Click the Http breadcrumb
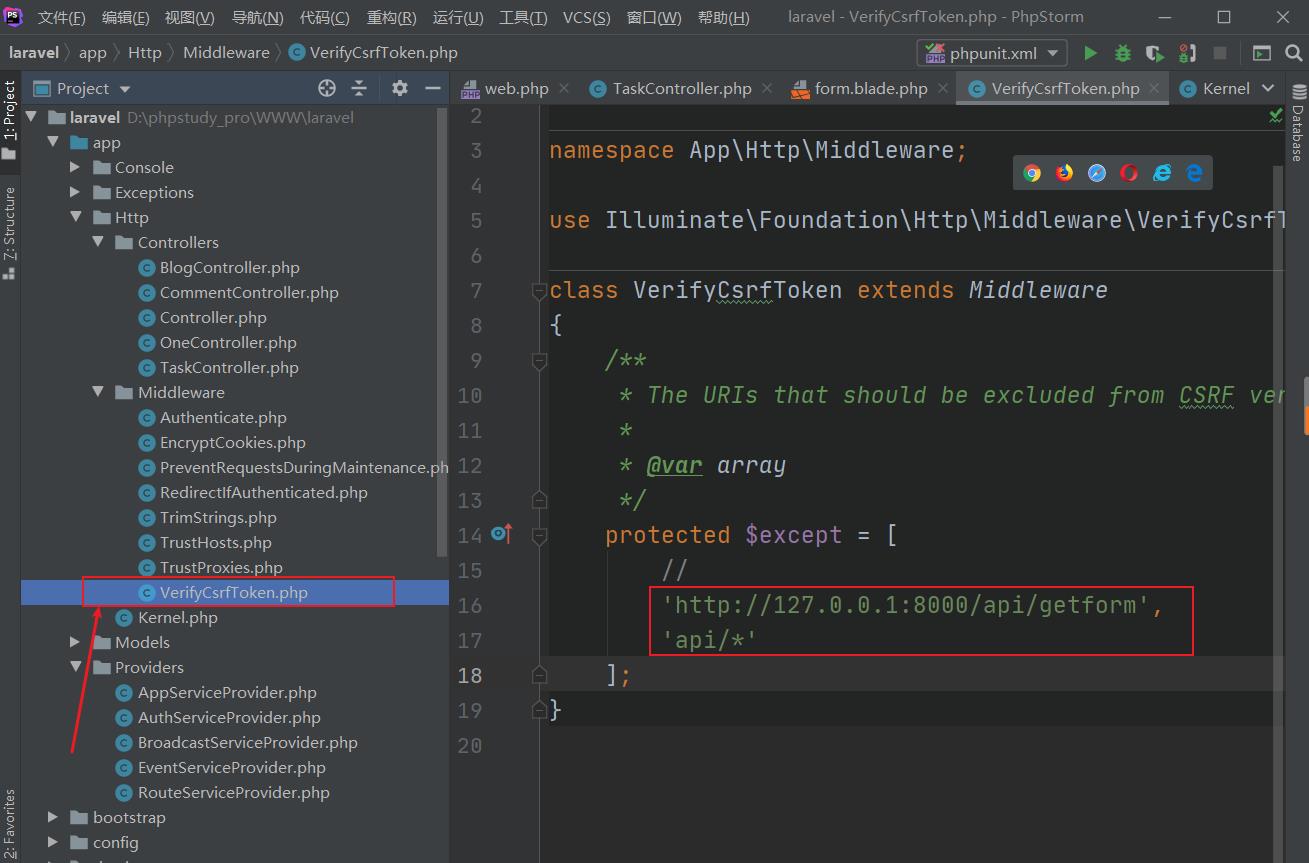The width and height of the screenshot is (1309, 863). tap(145, 53)
